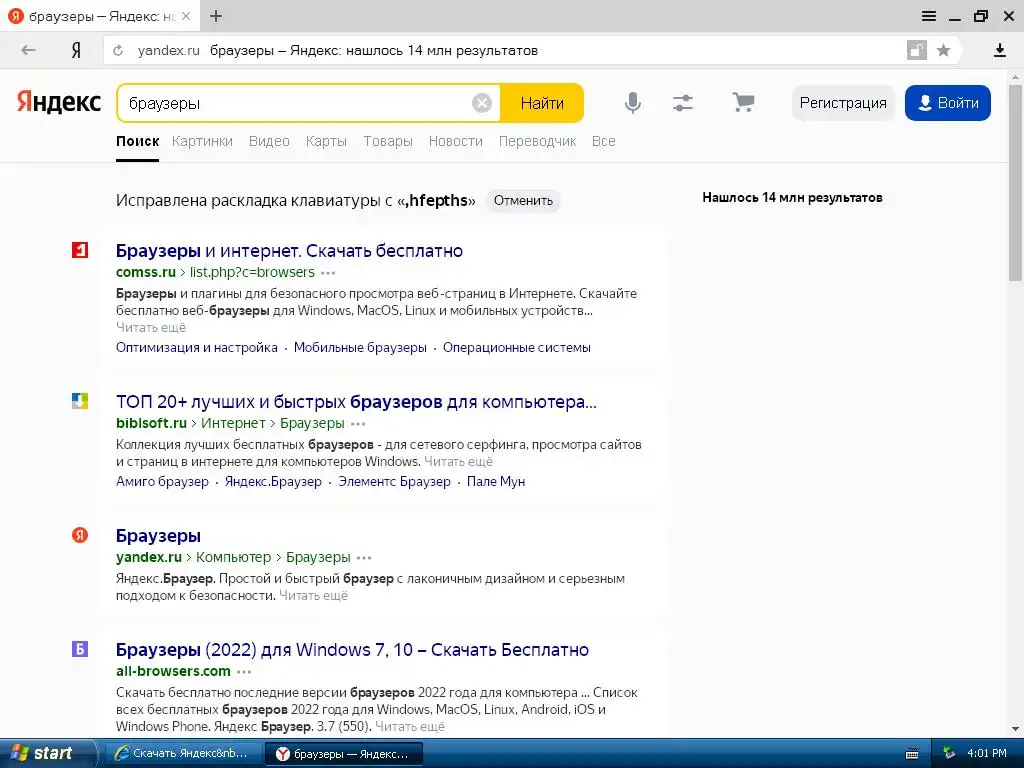Switch to the Видео tab
The width and height of the screenshot is (1024, 768).
(x=269, y=141)
